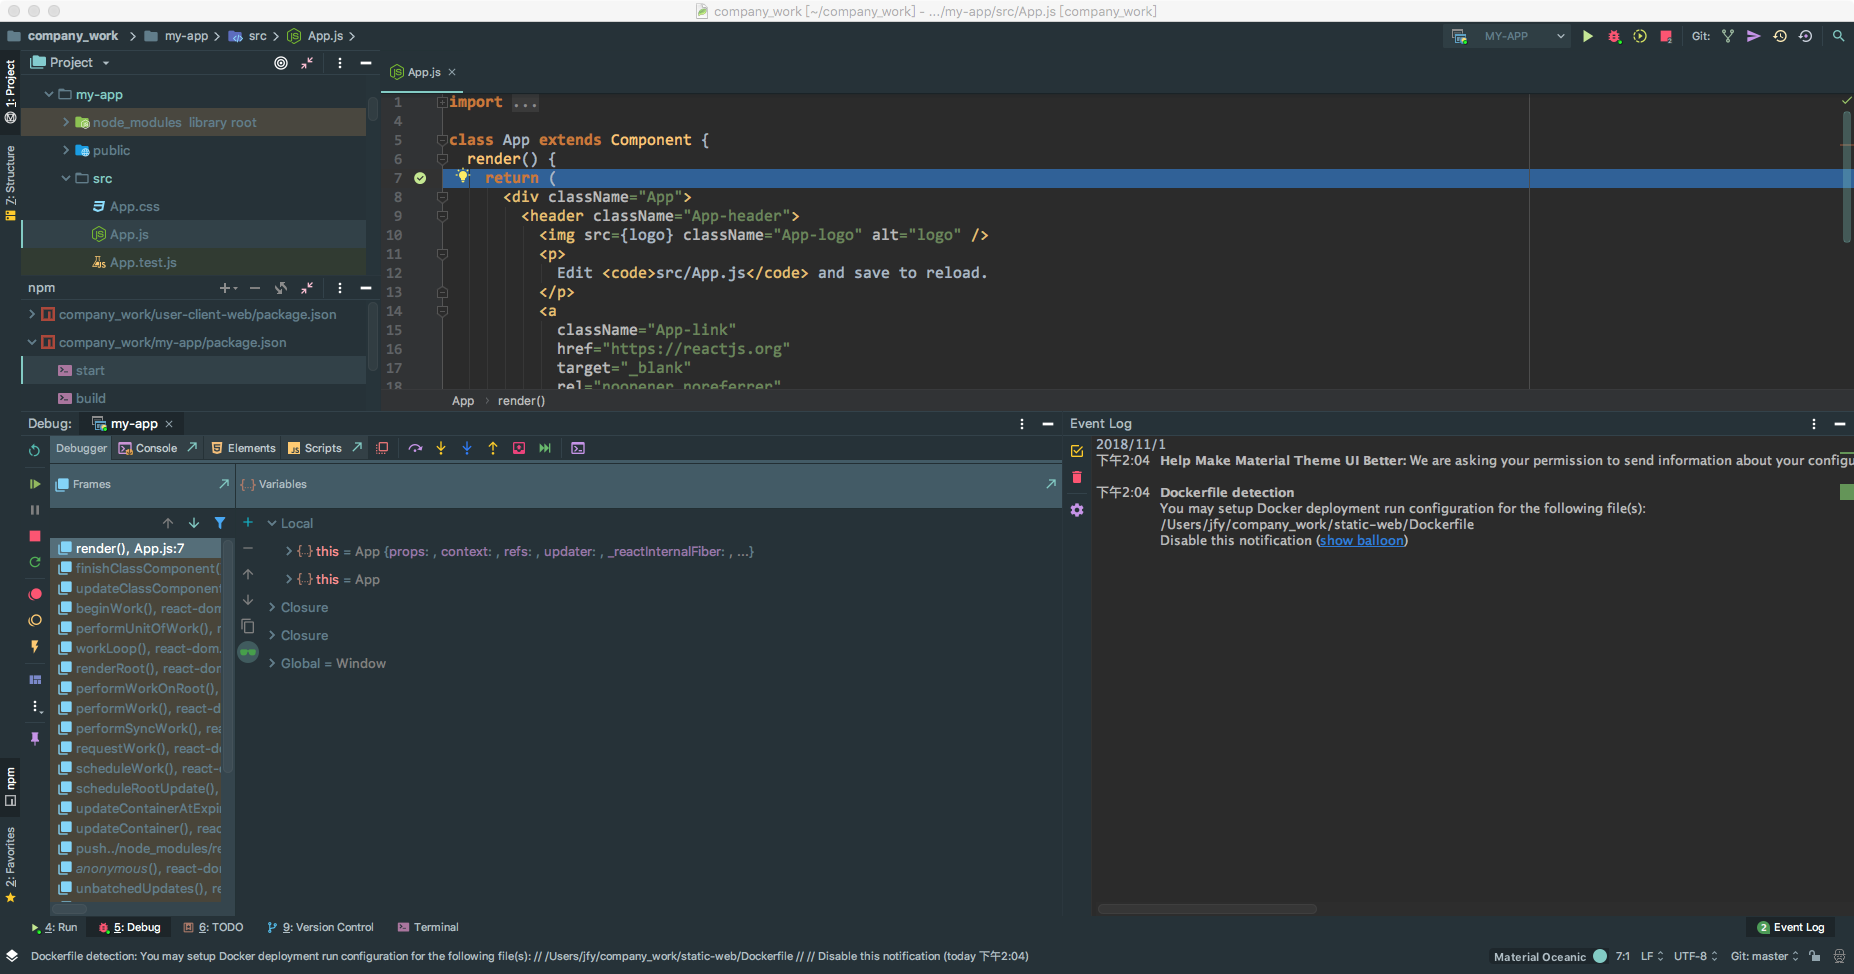Commit changes with the purple arrow icon
The width and height of the screenshot is (1854, 974).
coord(1754,36)
